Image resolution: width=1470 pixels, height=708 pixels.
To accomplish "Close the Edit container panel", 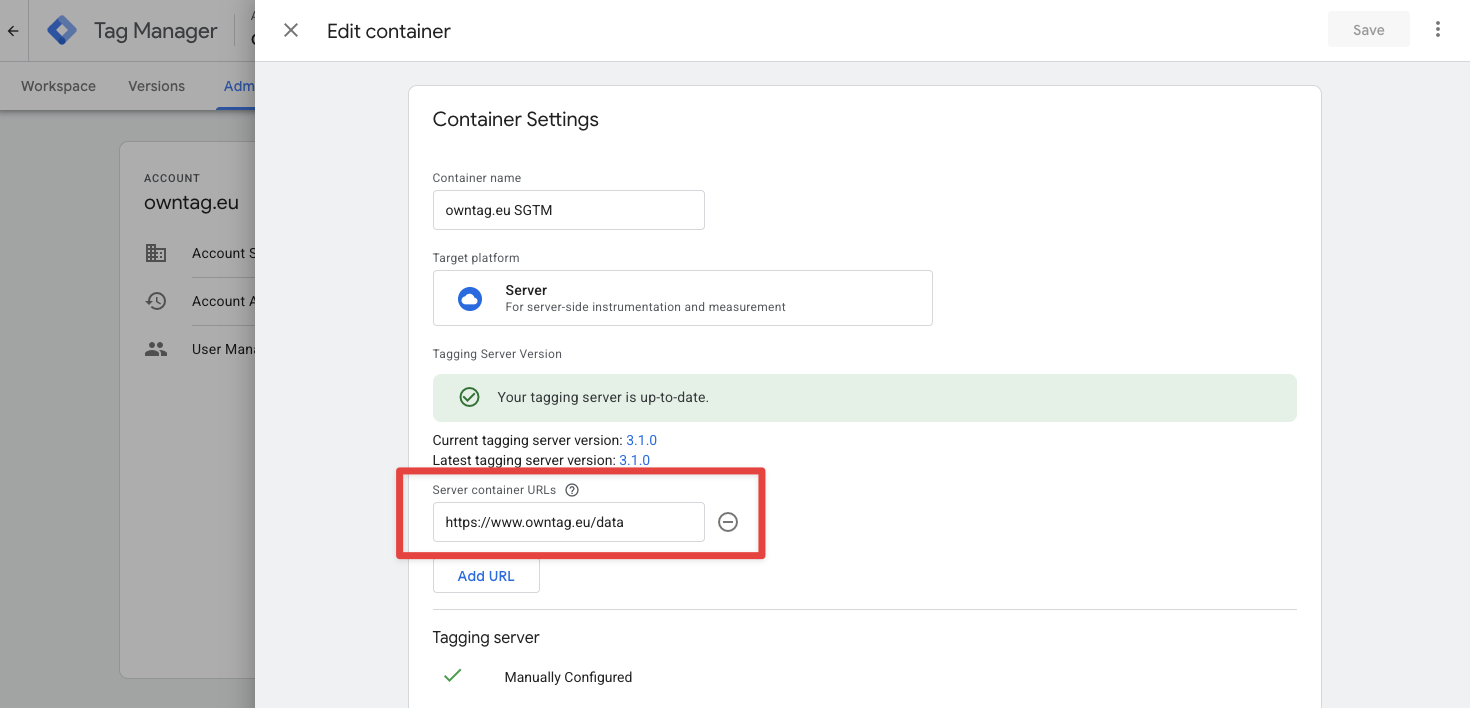I will pyautogui.click(x=291, y=30).
